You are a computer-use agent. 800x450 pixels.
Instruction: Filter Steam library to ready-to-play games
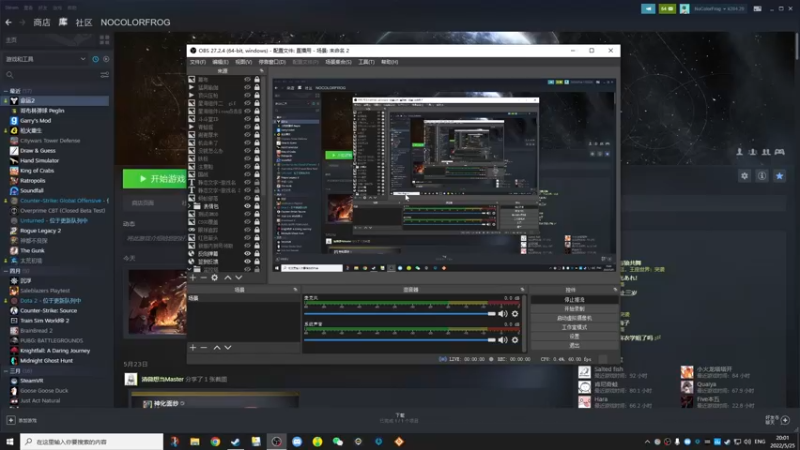point(106,59)
